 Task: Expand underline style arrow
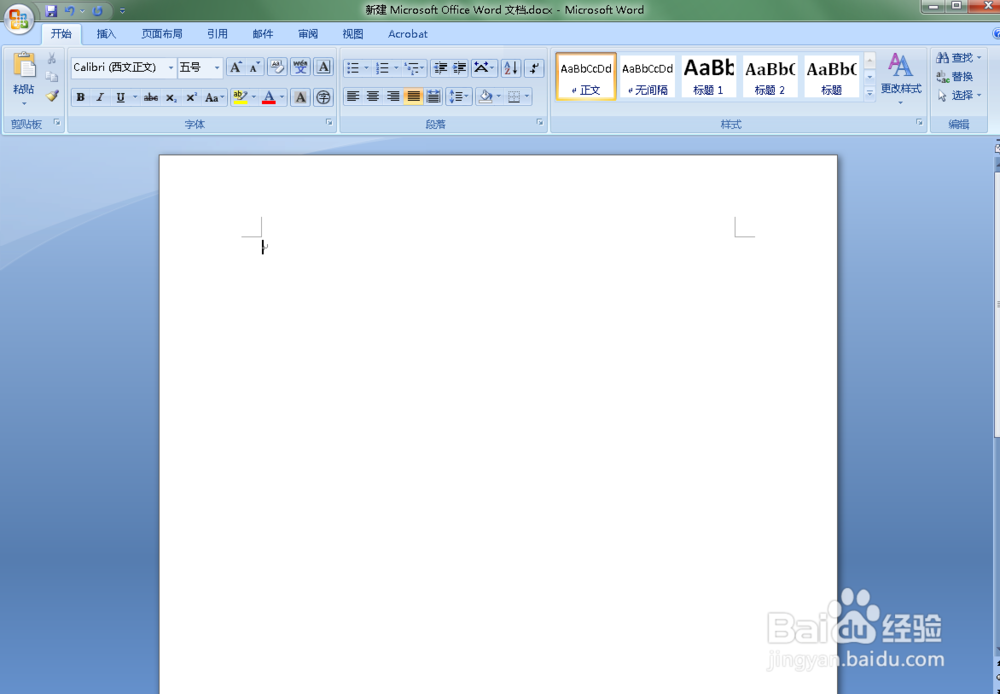pos(135,97)
